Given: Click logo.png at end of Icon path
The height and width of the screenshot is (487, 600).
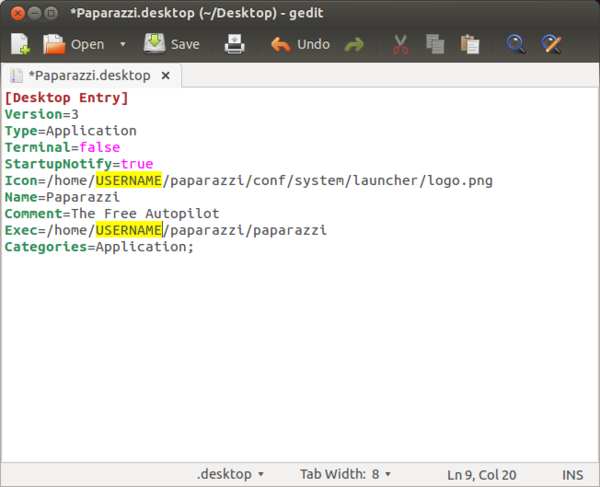Looking at the screenshot, I should pos(460,181).
